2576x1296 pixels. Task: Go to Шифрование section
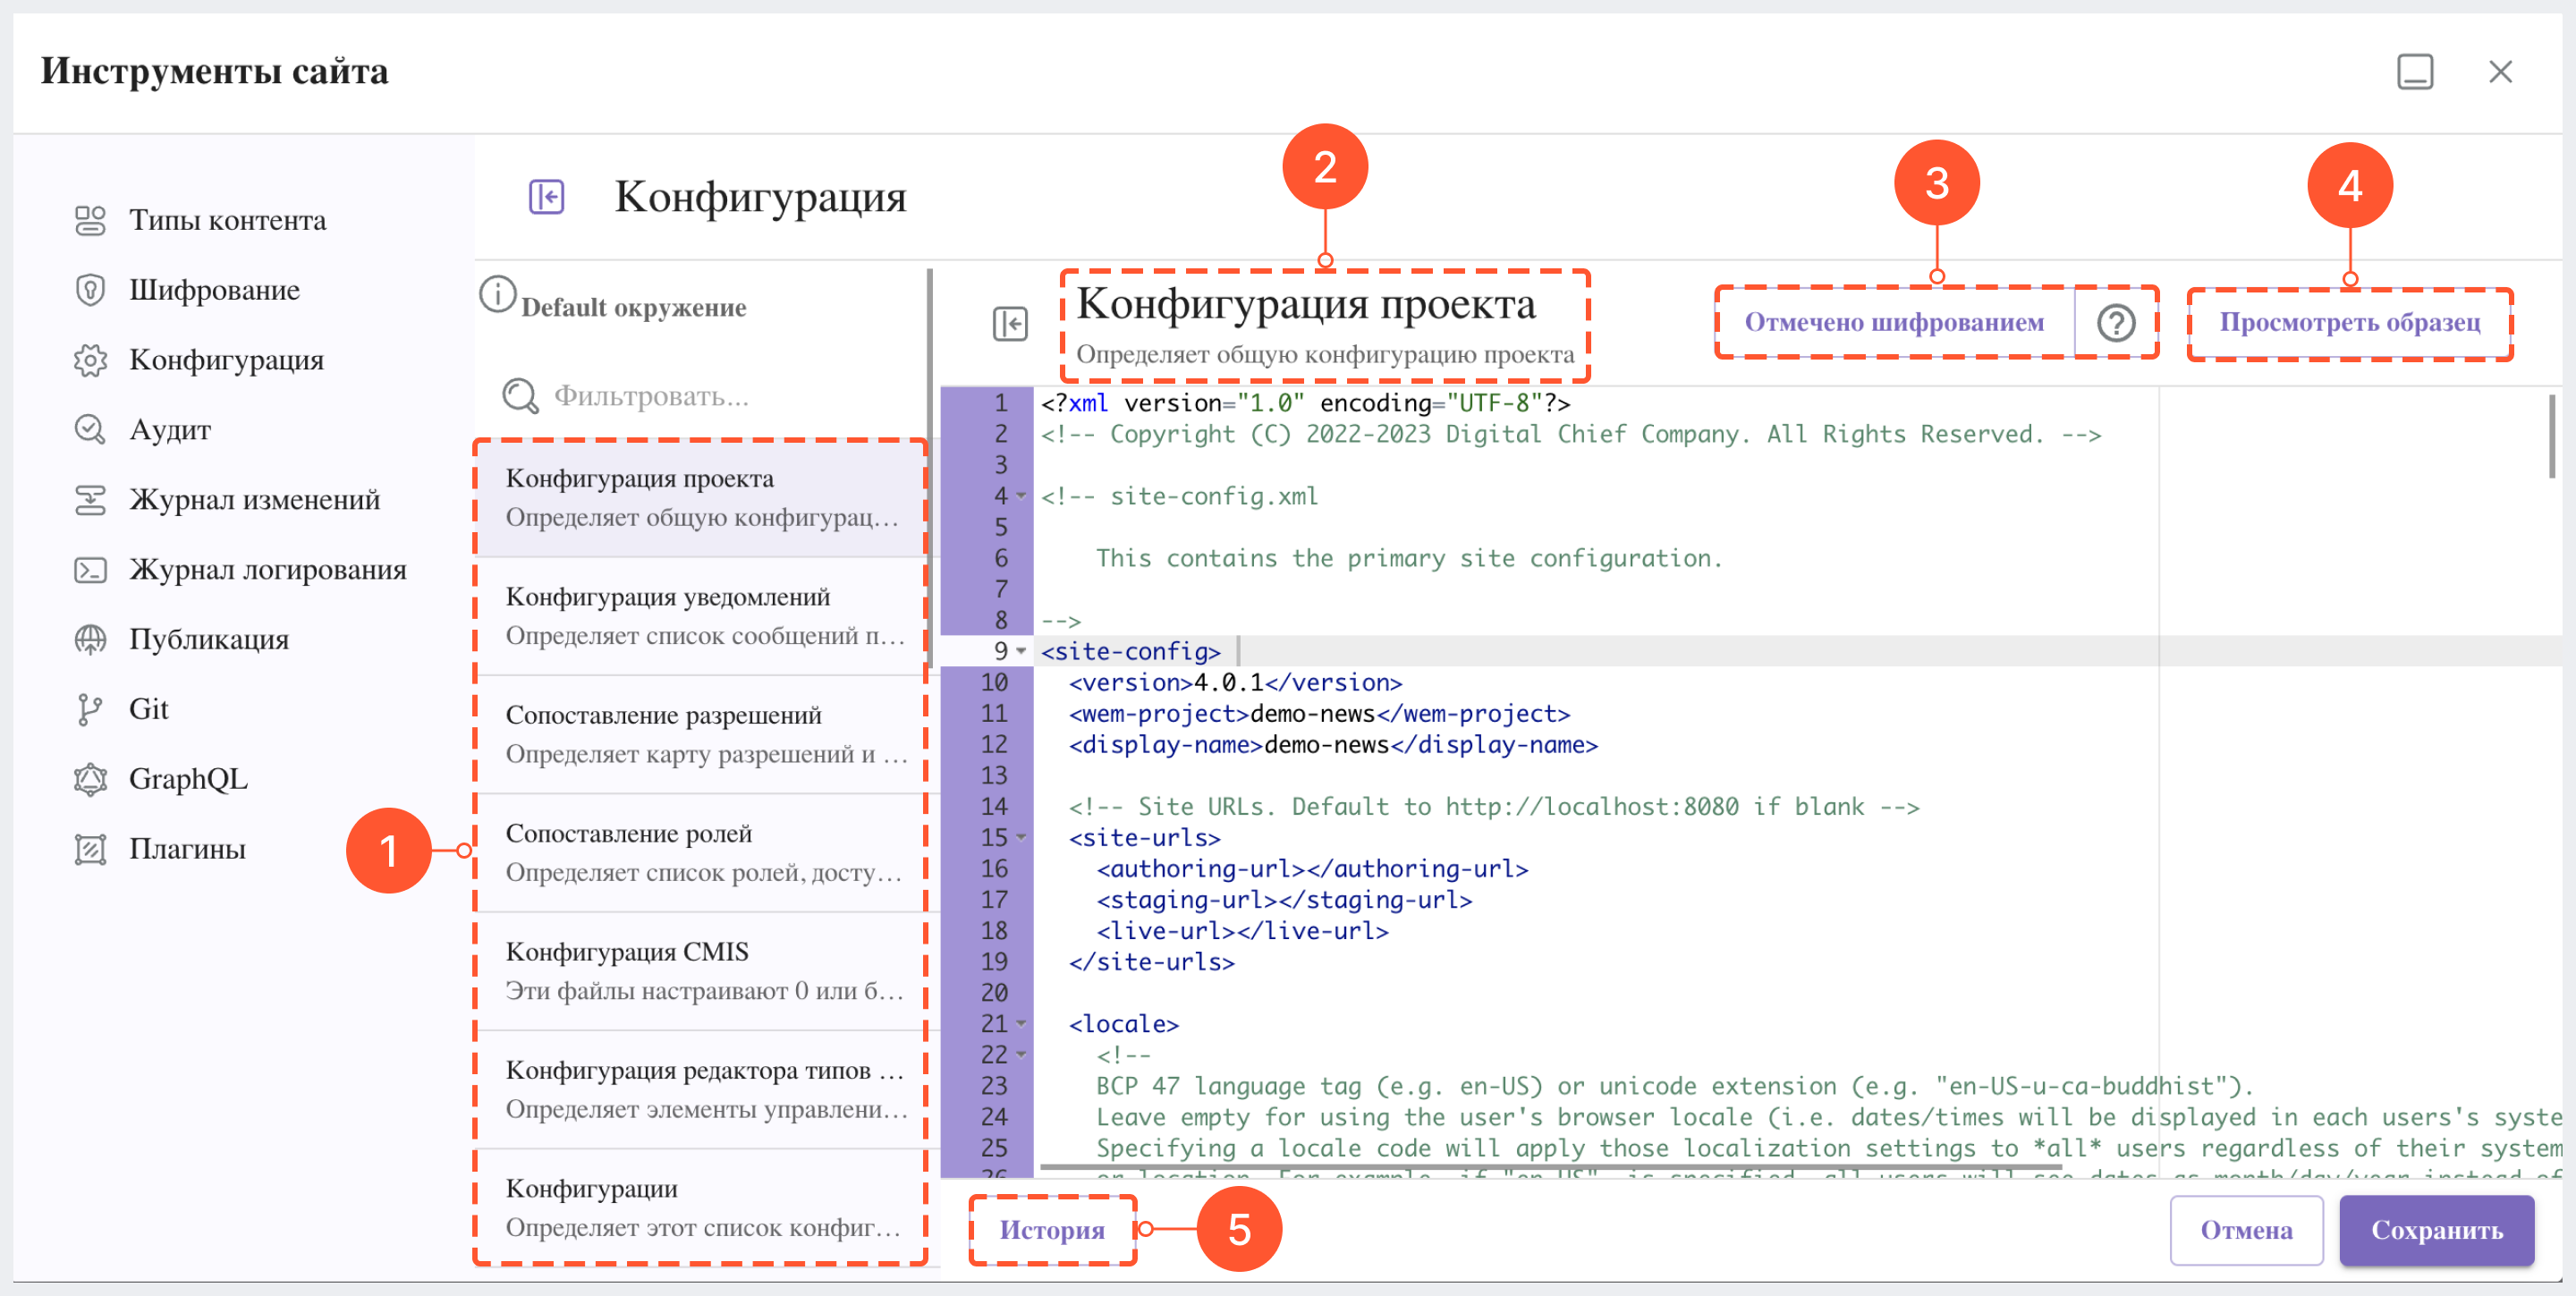[x=214, y=290]
